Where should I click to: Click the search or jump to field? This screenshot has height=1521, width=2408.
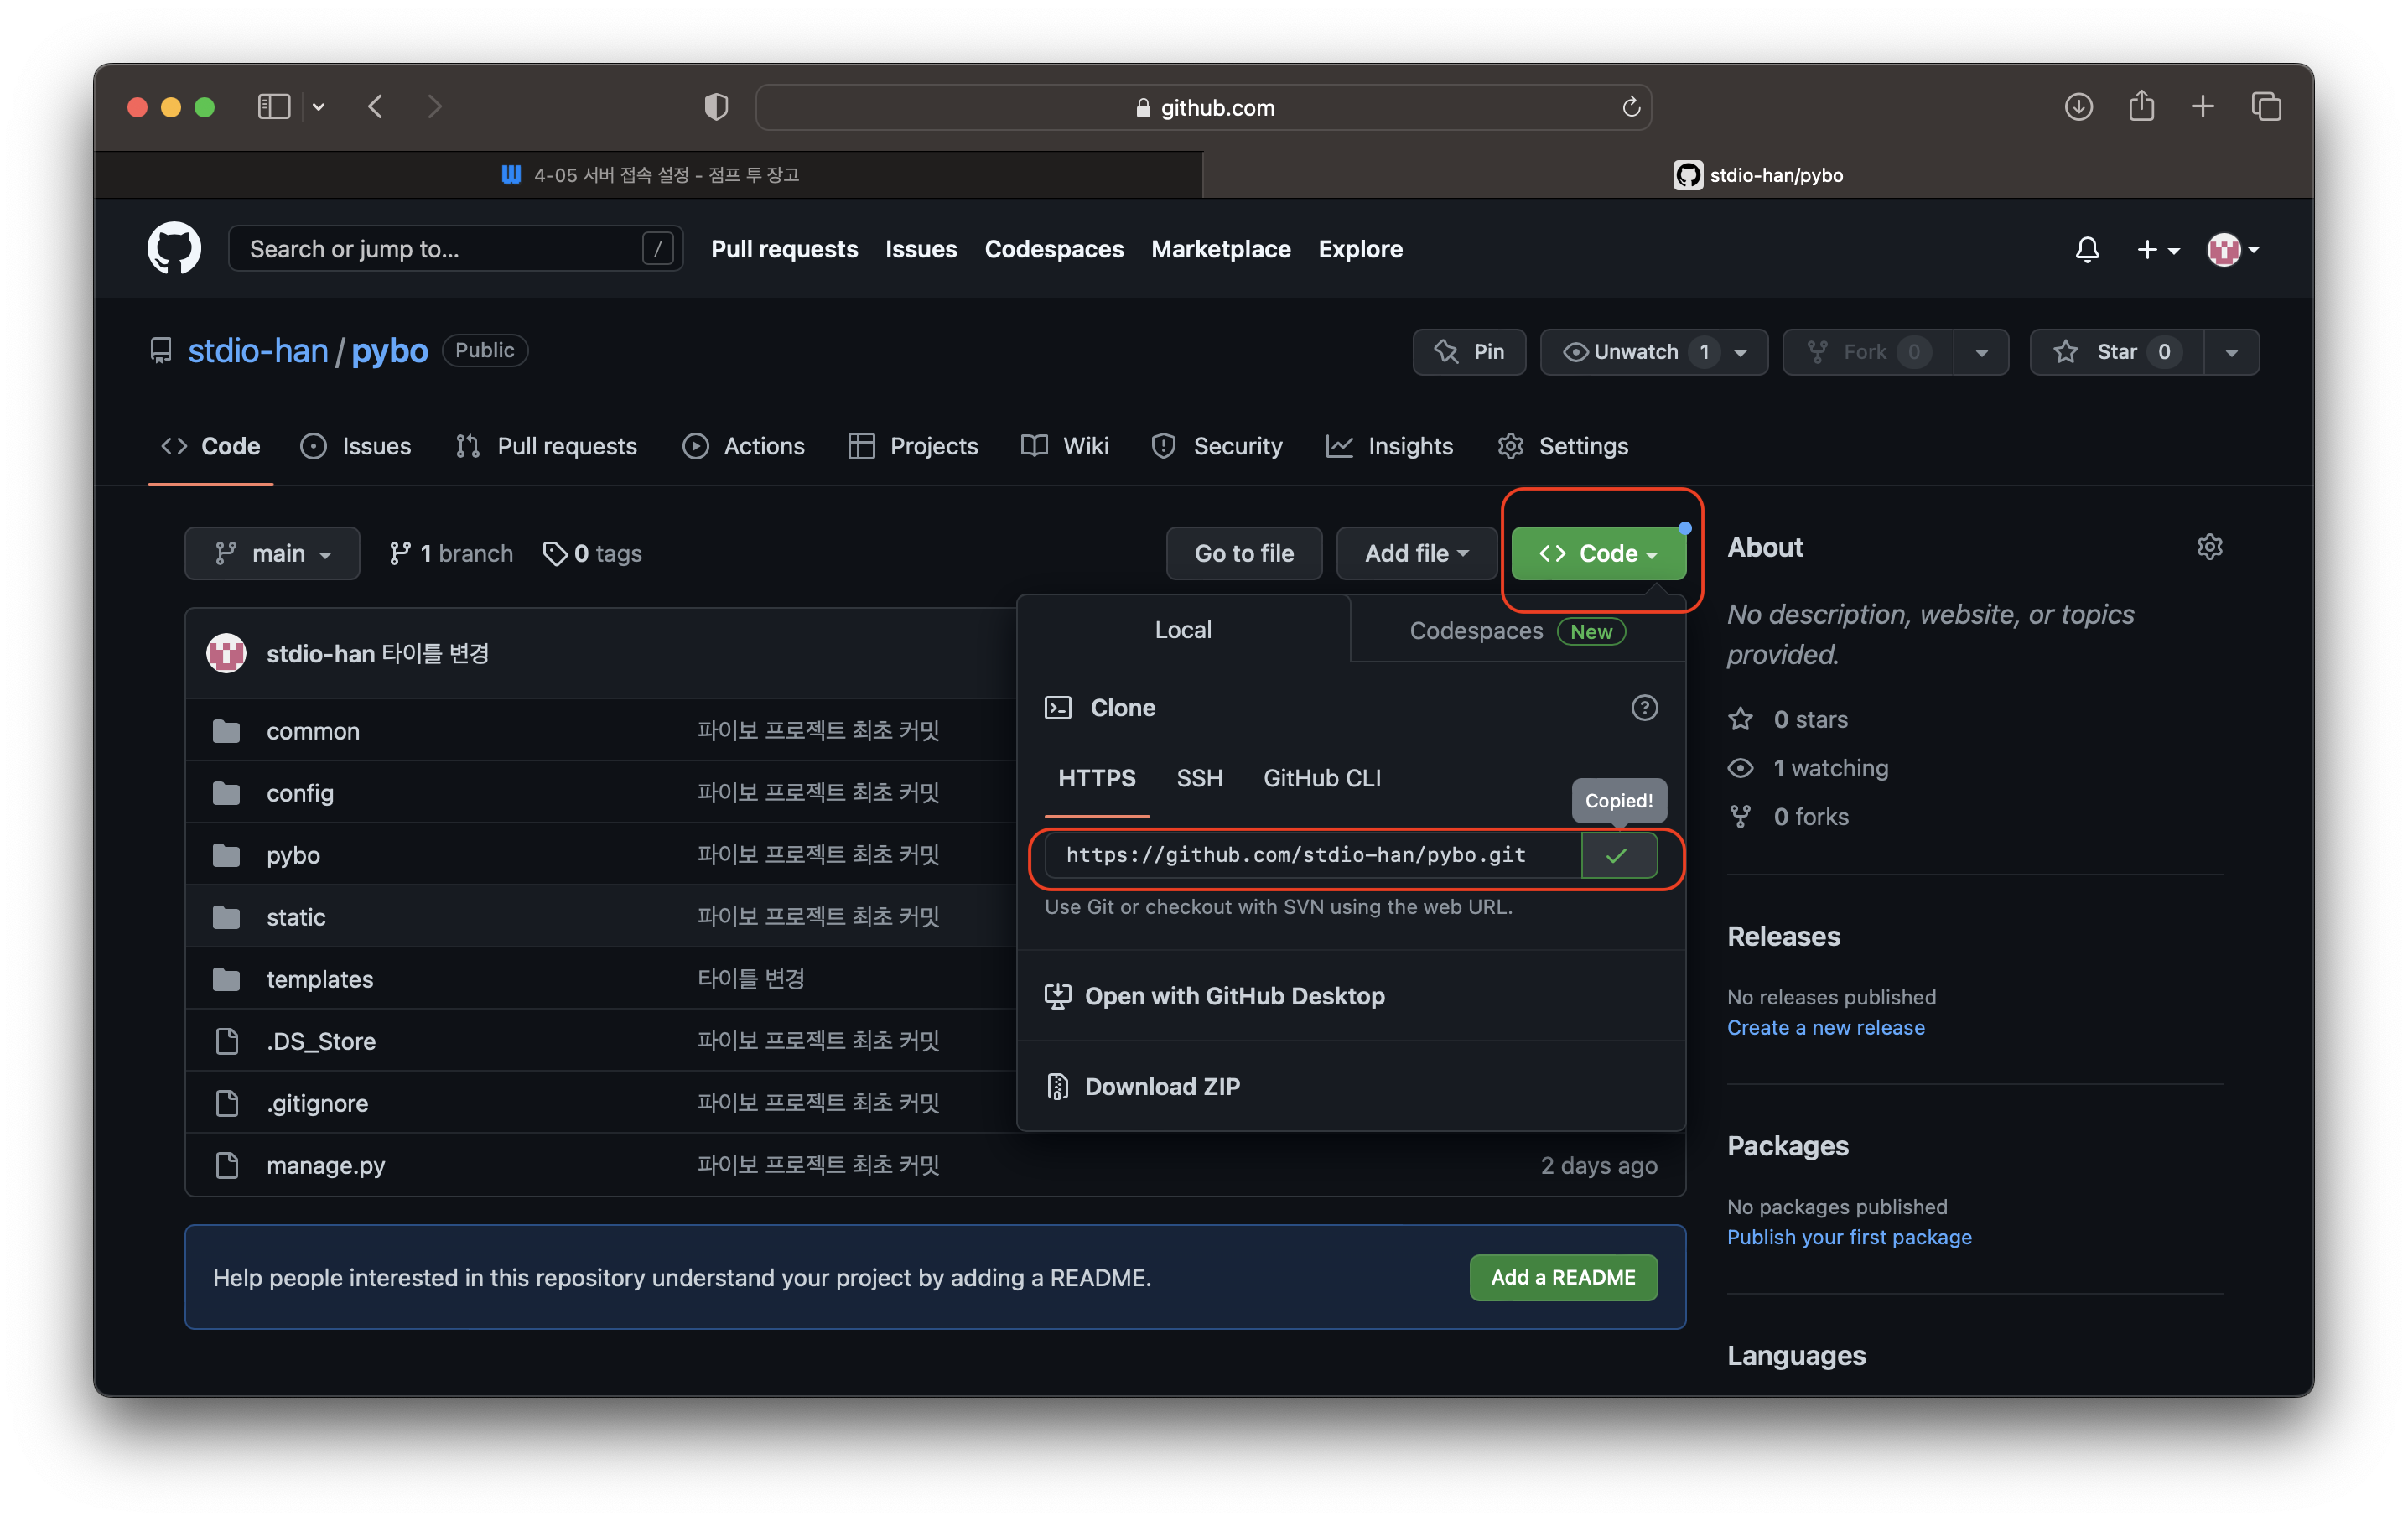click(x=440, y=249)
